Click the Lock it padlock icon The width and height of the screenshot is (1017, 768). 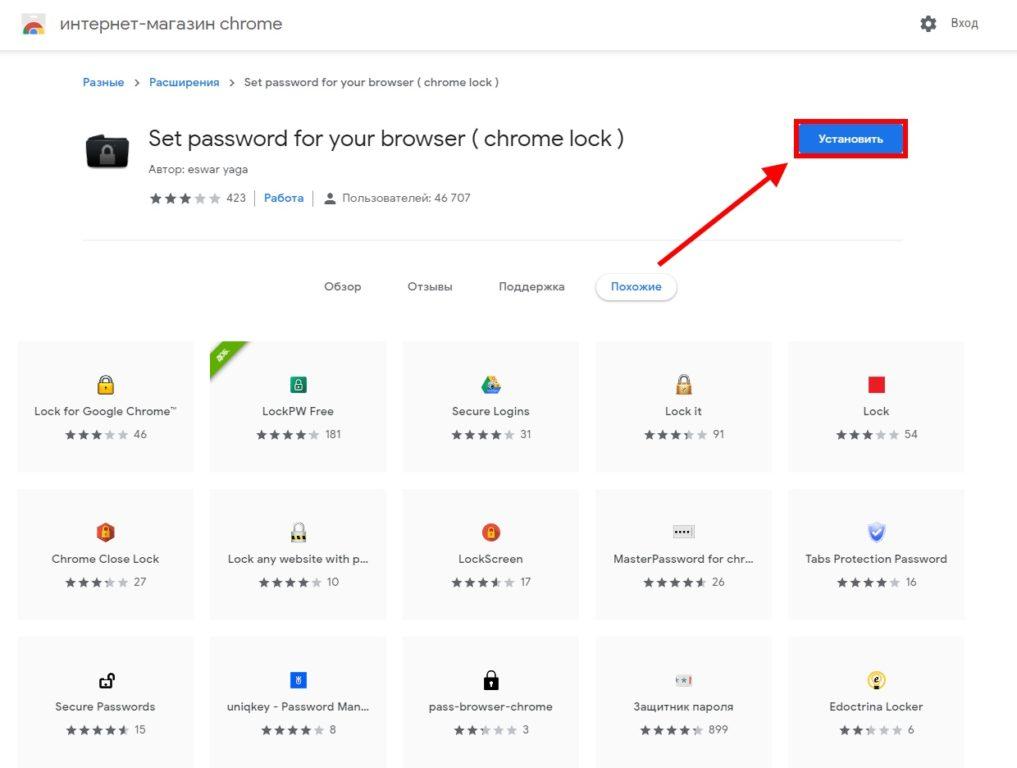(683, 384)
